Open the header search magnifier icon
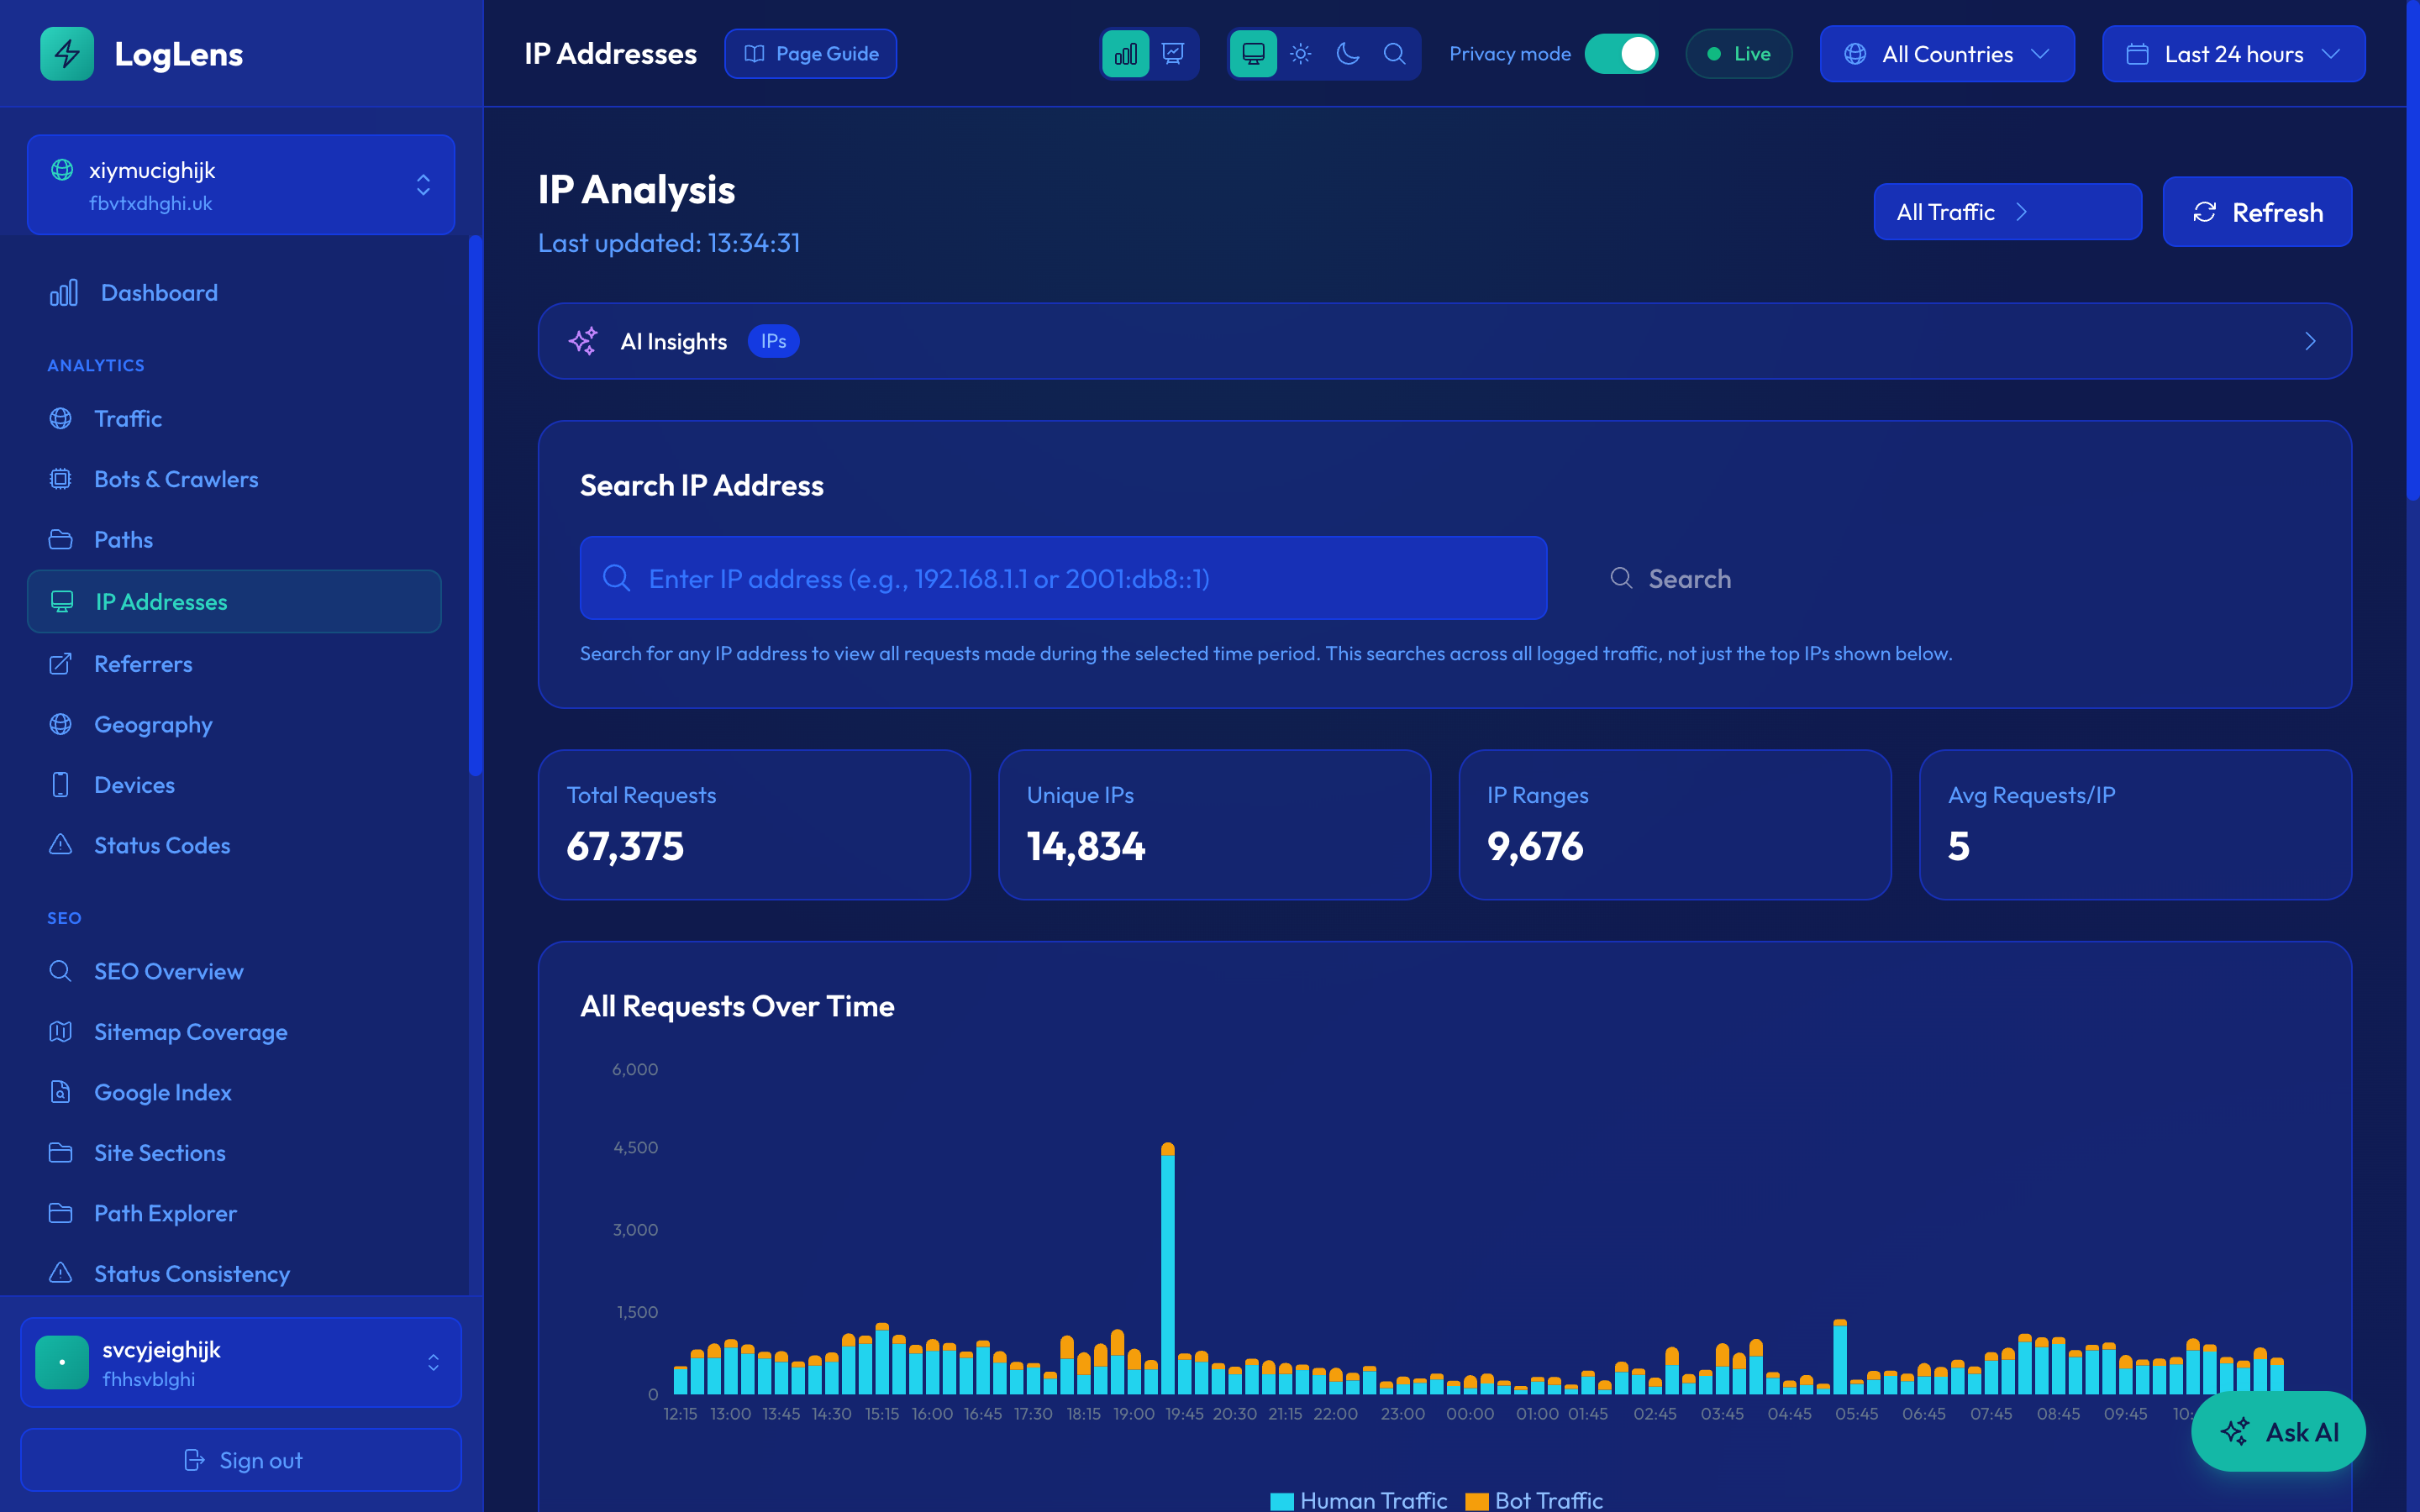Image resolution: width=2420 pixels, height=1512 pixels. tap(1395, 54)
